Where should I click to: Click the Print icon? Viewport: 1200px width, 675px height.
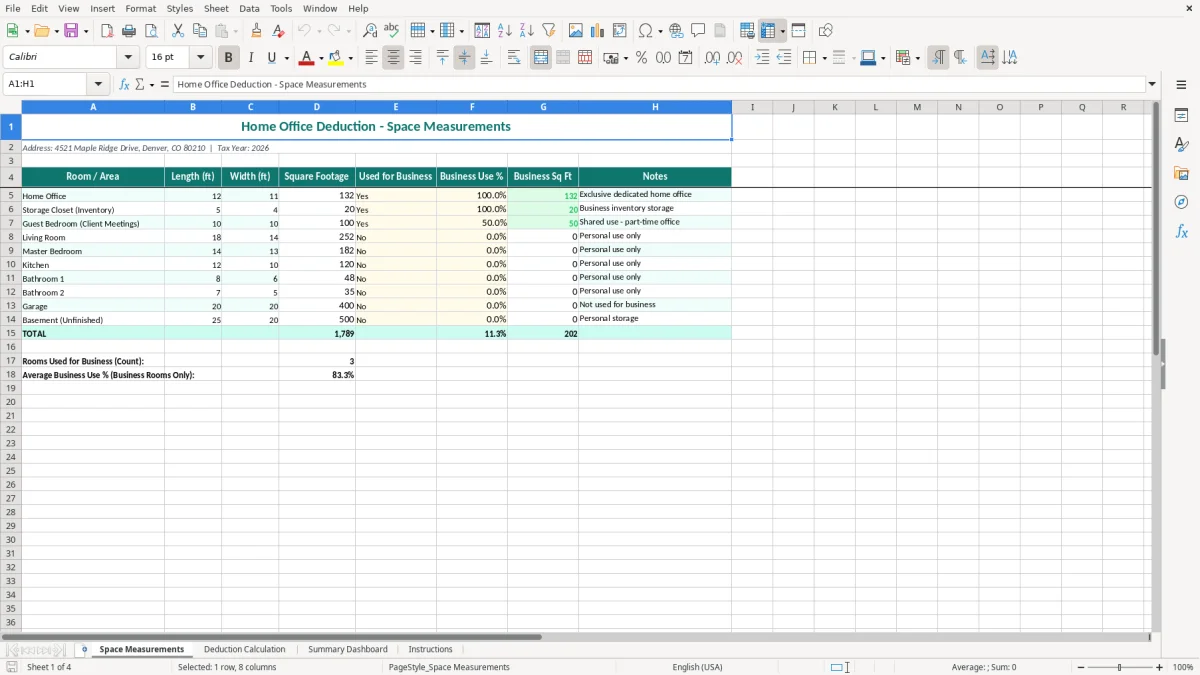click(x=129, y=31)
